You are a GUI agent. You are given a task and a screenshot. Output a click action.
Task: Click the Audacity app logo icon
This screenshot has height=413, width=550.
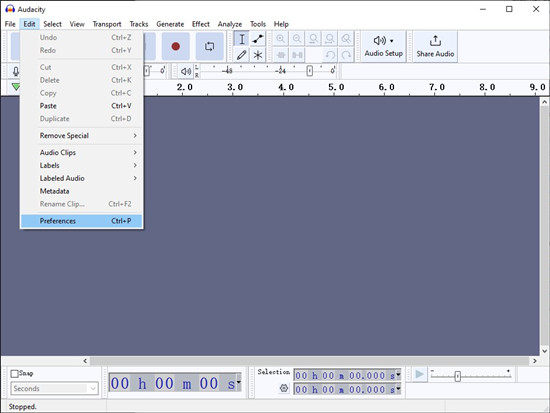10,9
